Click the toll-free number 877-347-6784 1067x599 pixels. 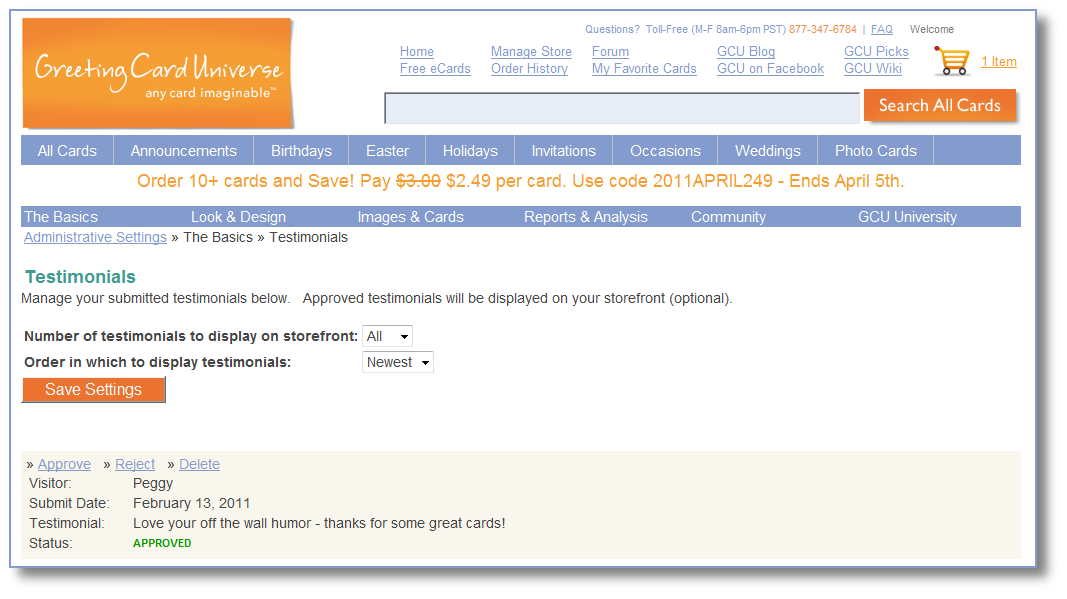pos(823,29)
